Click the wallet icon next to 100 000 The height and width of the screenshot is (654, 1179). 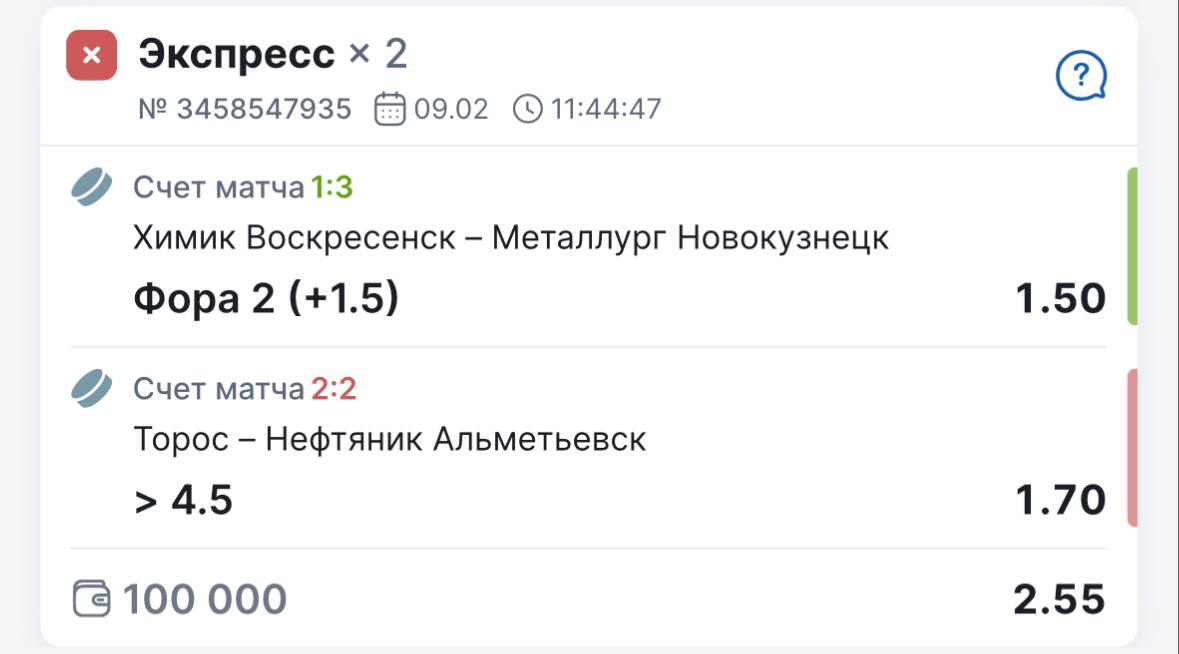[x=92, y=599]
